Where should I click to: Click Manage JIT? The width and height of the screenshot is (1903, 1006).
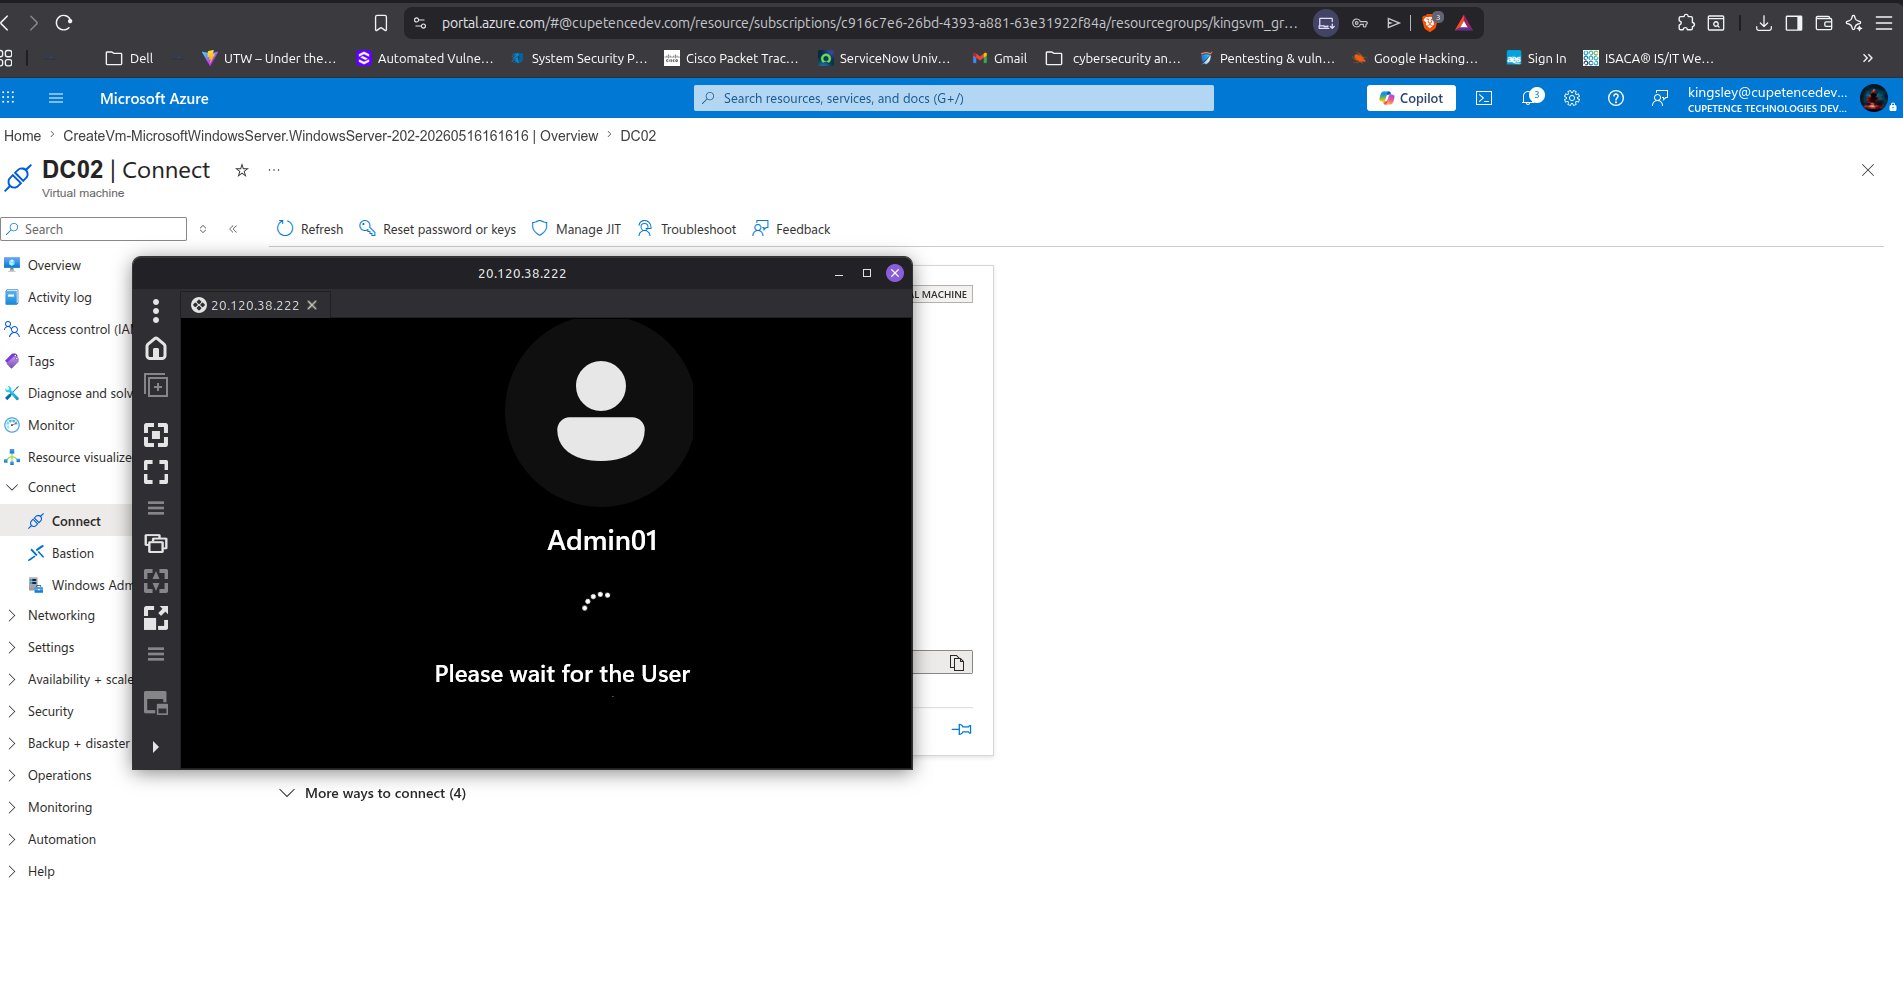point(576,229)
